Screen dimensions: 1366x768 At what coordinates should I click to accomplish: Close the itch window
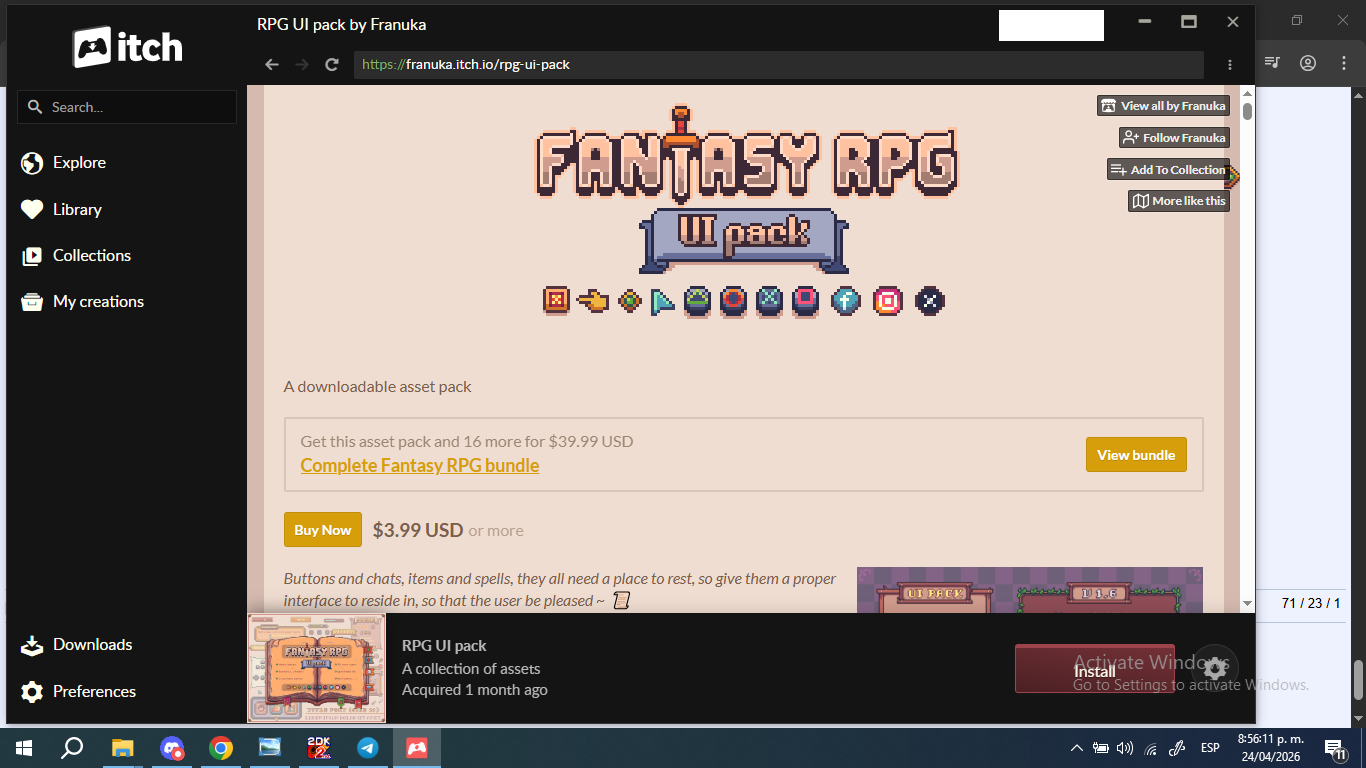(1233, 22)
